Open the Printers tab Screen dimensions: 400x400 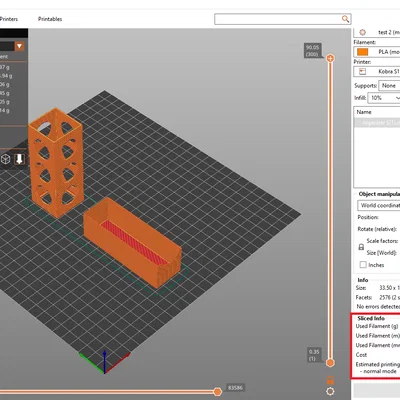tap(9, 19)
